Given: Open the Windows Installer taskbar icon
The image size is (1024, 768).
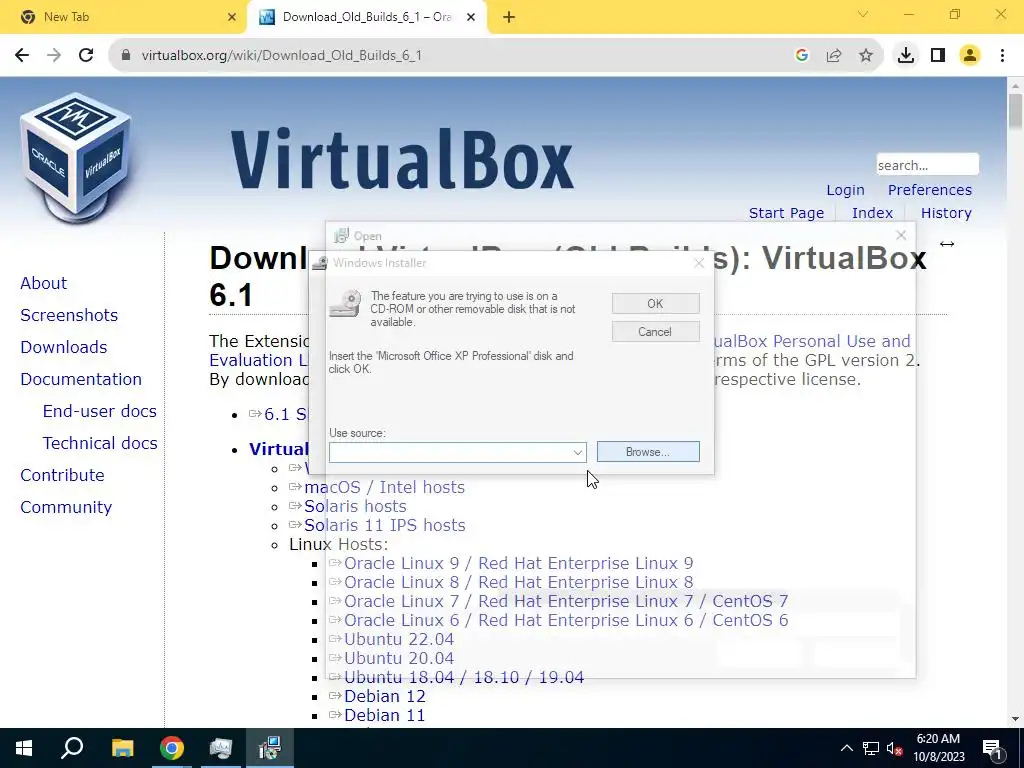Looking at the screenshot, I should tap(269, 748).
